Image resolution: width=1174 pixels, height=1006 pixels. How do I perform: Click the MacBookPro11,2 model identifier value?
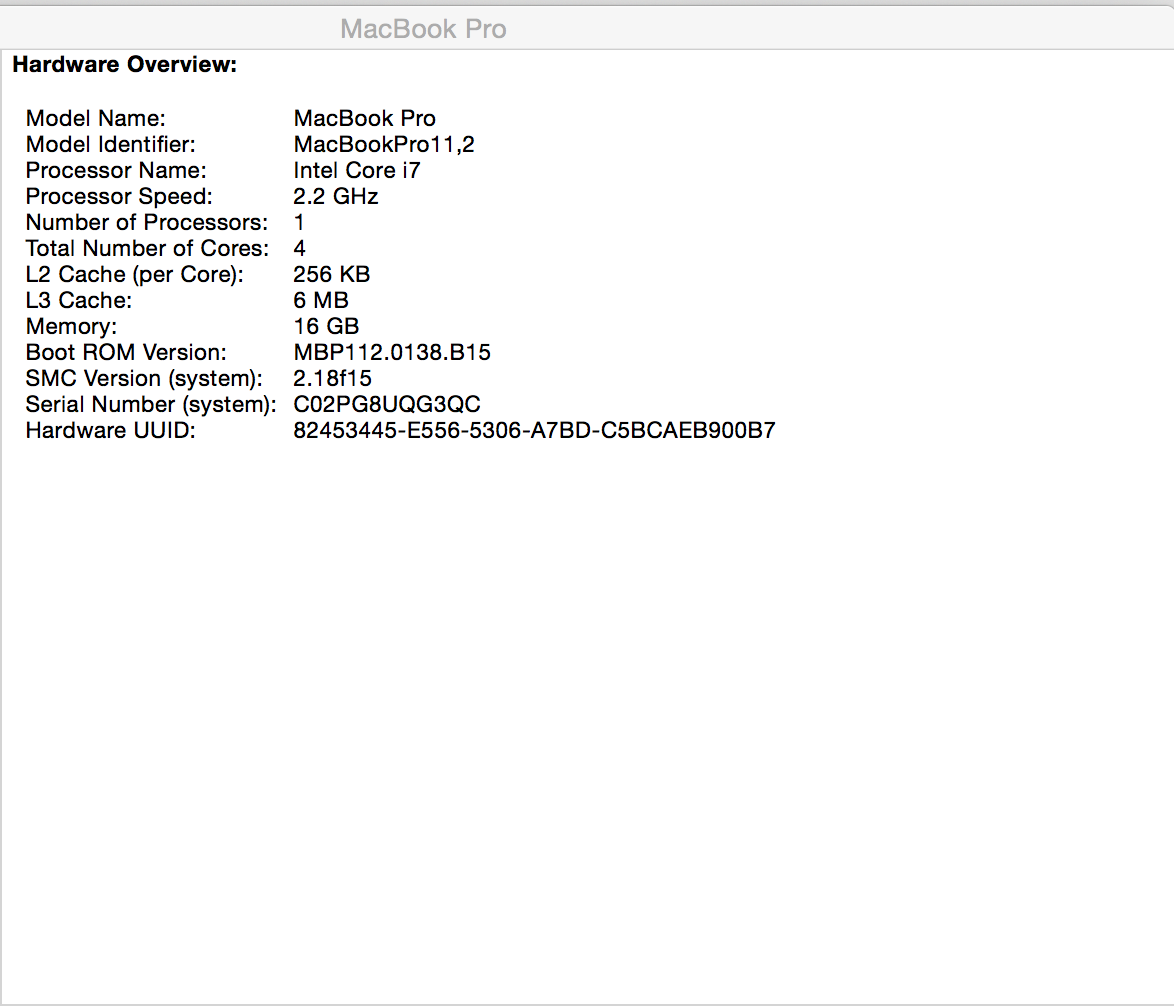pyautogui.click(x=384, y=145)
